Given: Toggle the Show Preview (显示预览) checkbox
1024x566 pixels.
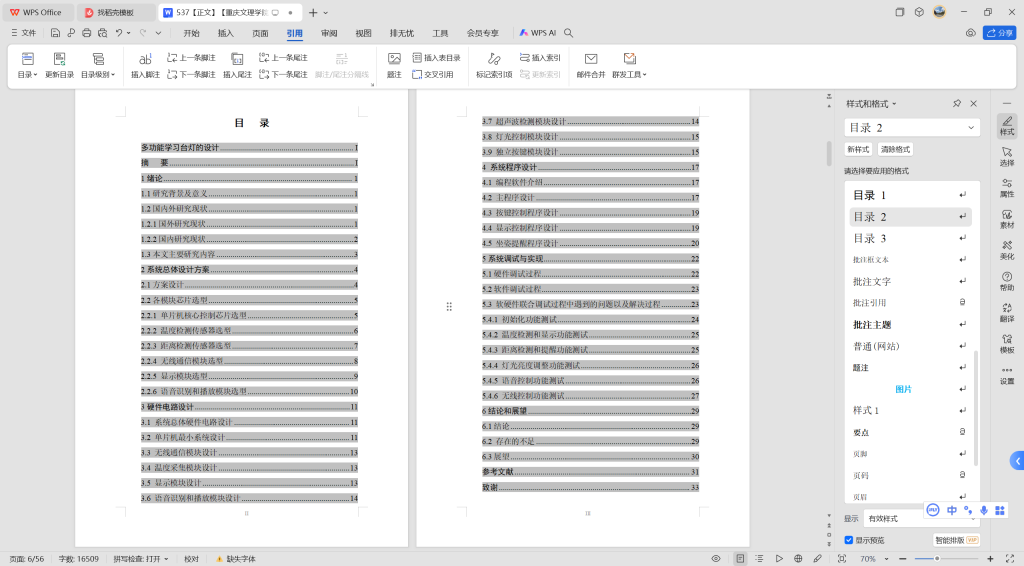Looking at the screenshot, I should click(x=849, y=540).
